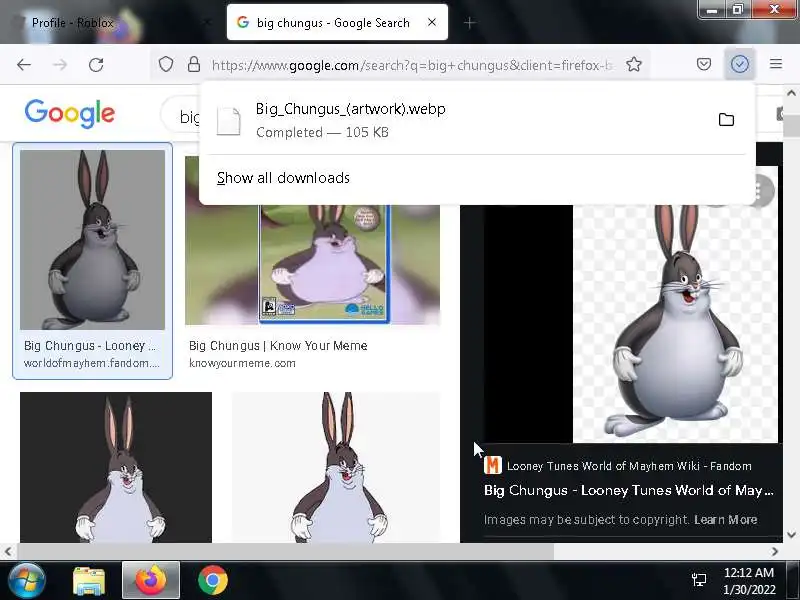
Task: Click the horizontal scrollbar left arrow
Action: 8,552
